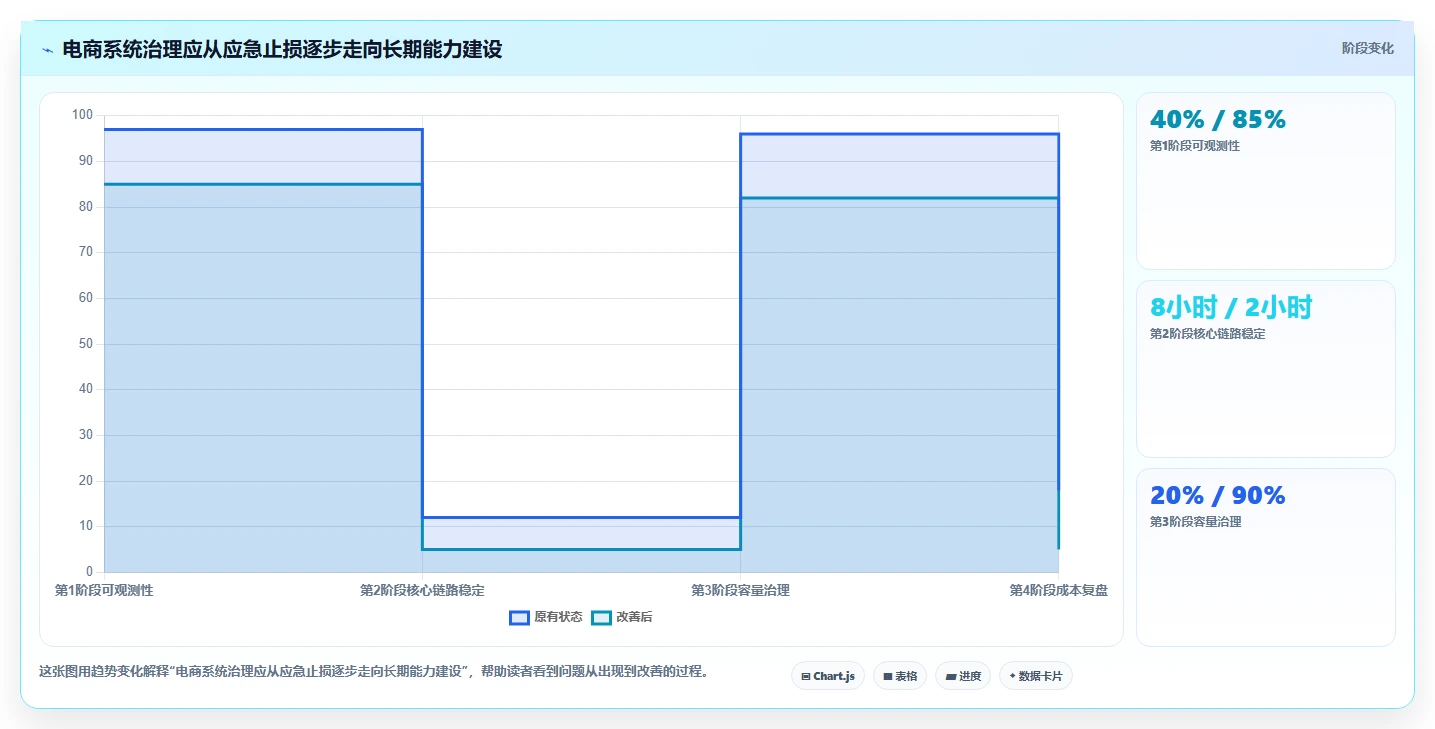Click the description text below the chart

[374, 672]
